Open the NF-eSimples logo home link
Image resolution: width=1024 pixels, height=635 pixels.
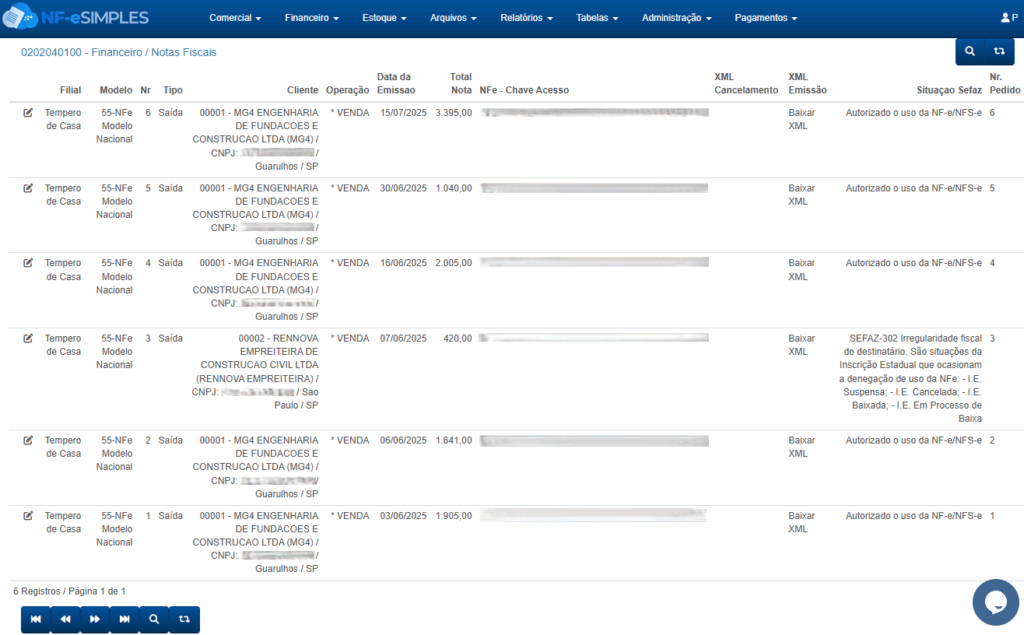click(76, 18)
